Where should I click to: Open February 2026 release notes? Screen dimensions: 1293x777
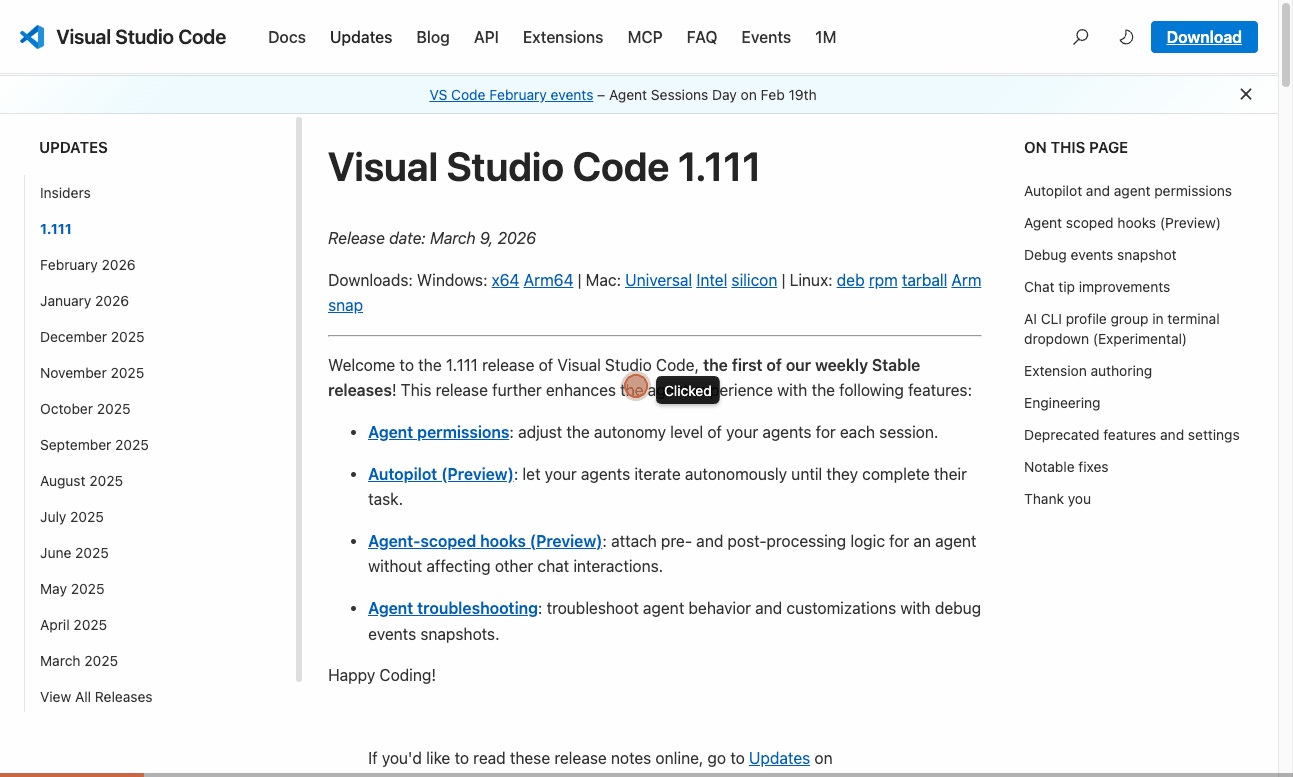[88, 265]
